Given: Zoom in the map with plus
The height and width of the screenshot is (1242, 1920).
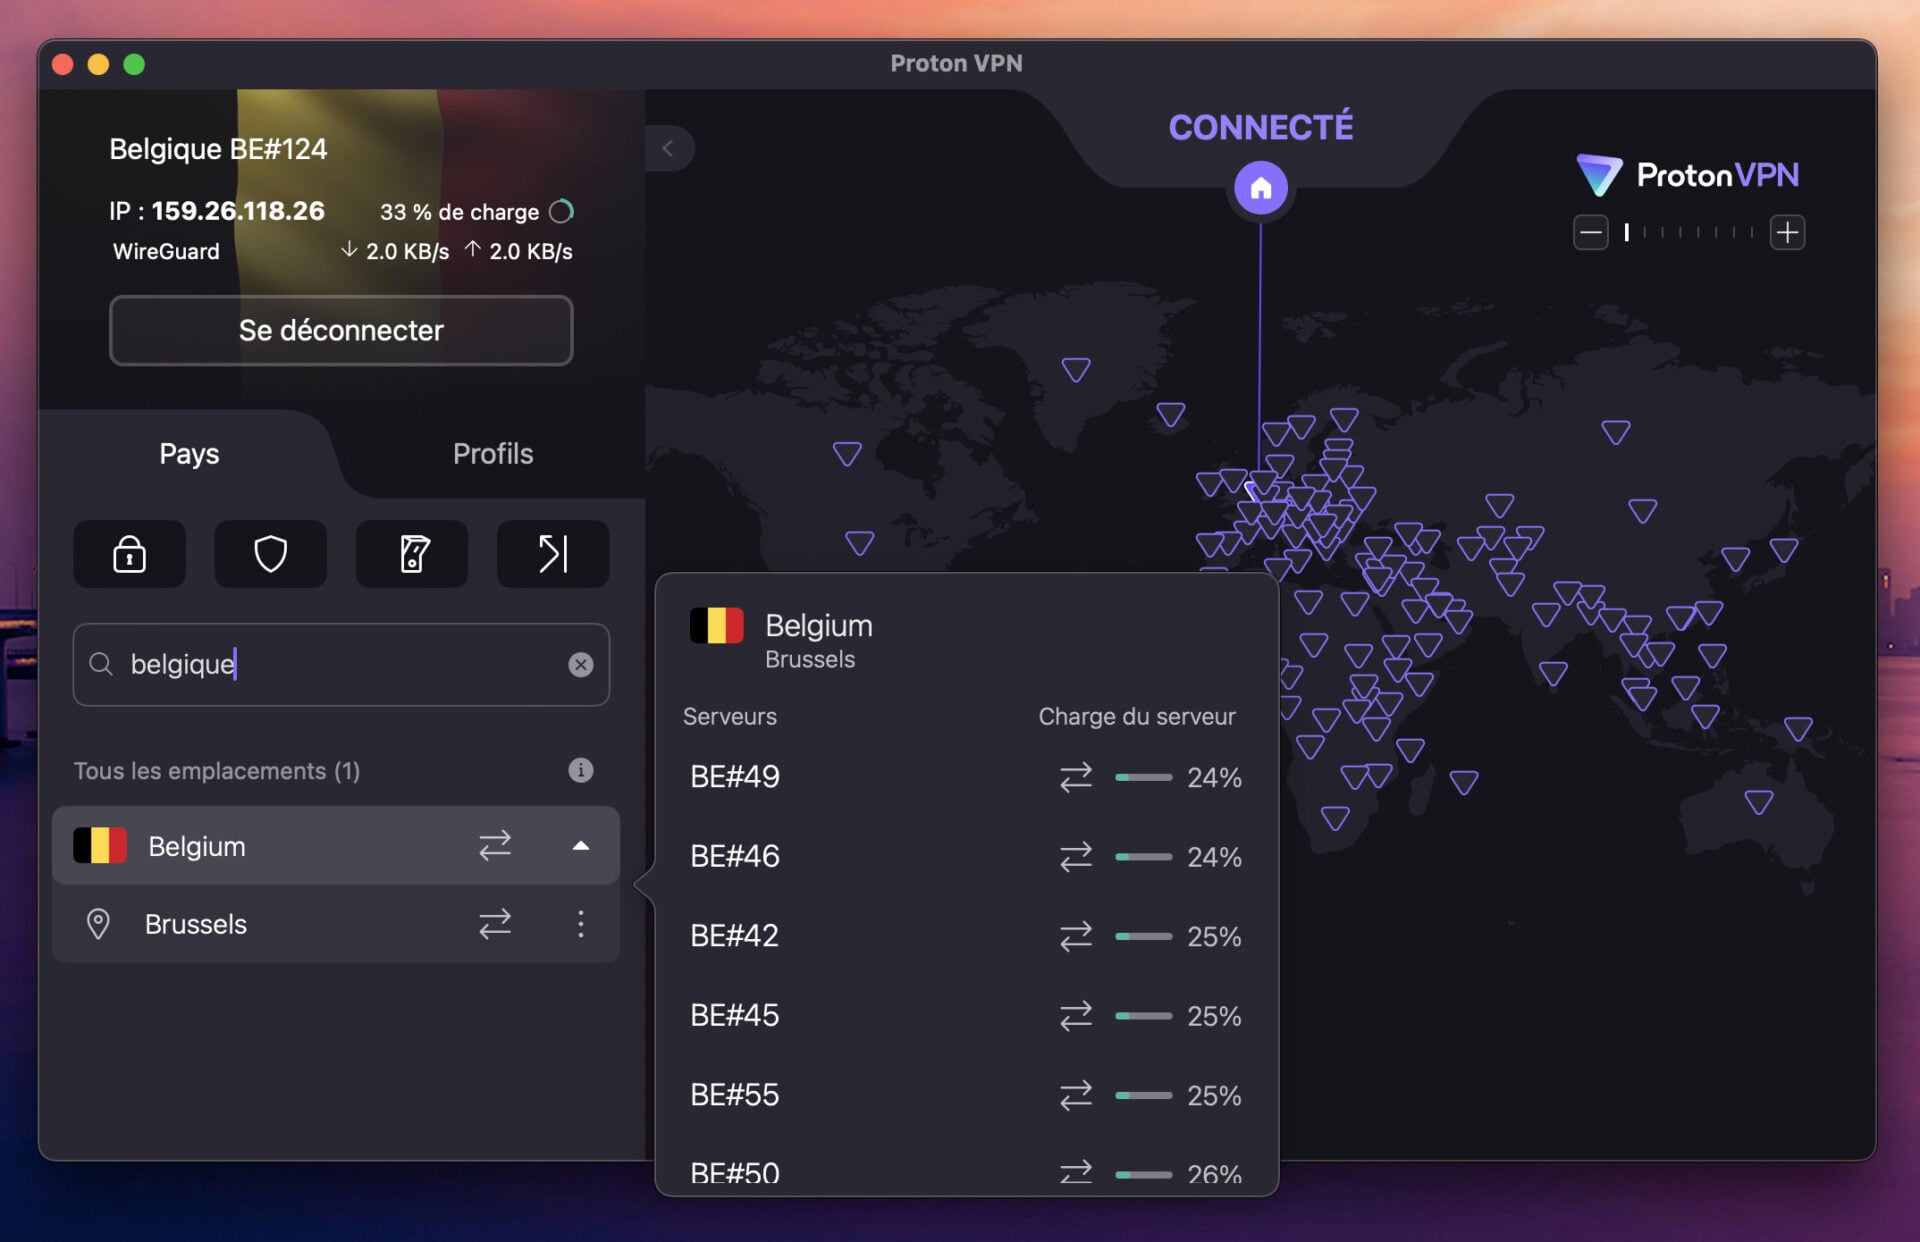Looking at the screenshot, I should 1787,233.
